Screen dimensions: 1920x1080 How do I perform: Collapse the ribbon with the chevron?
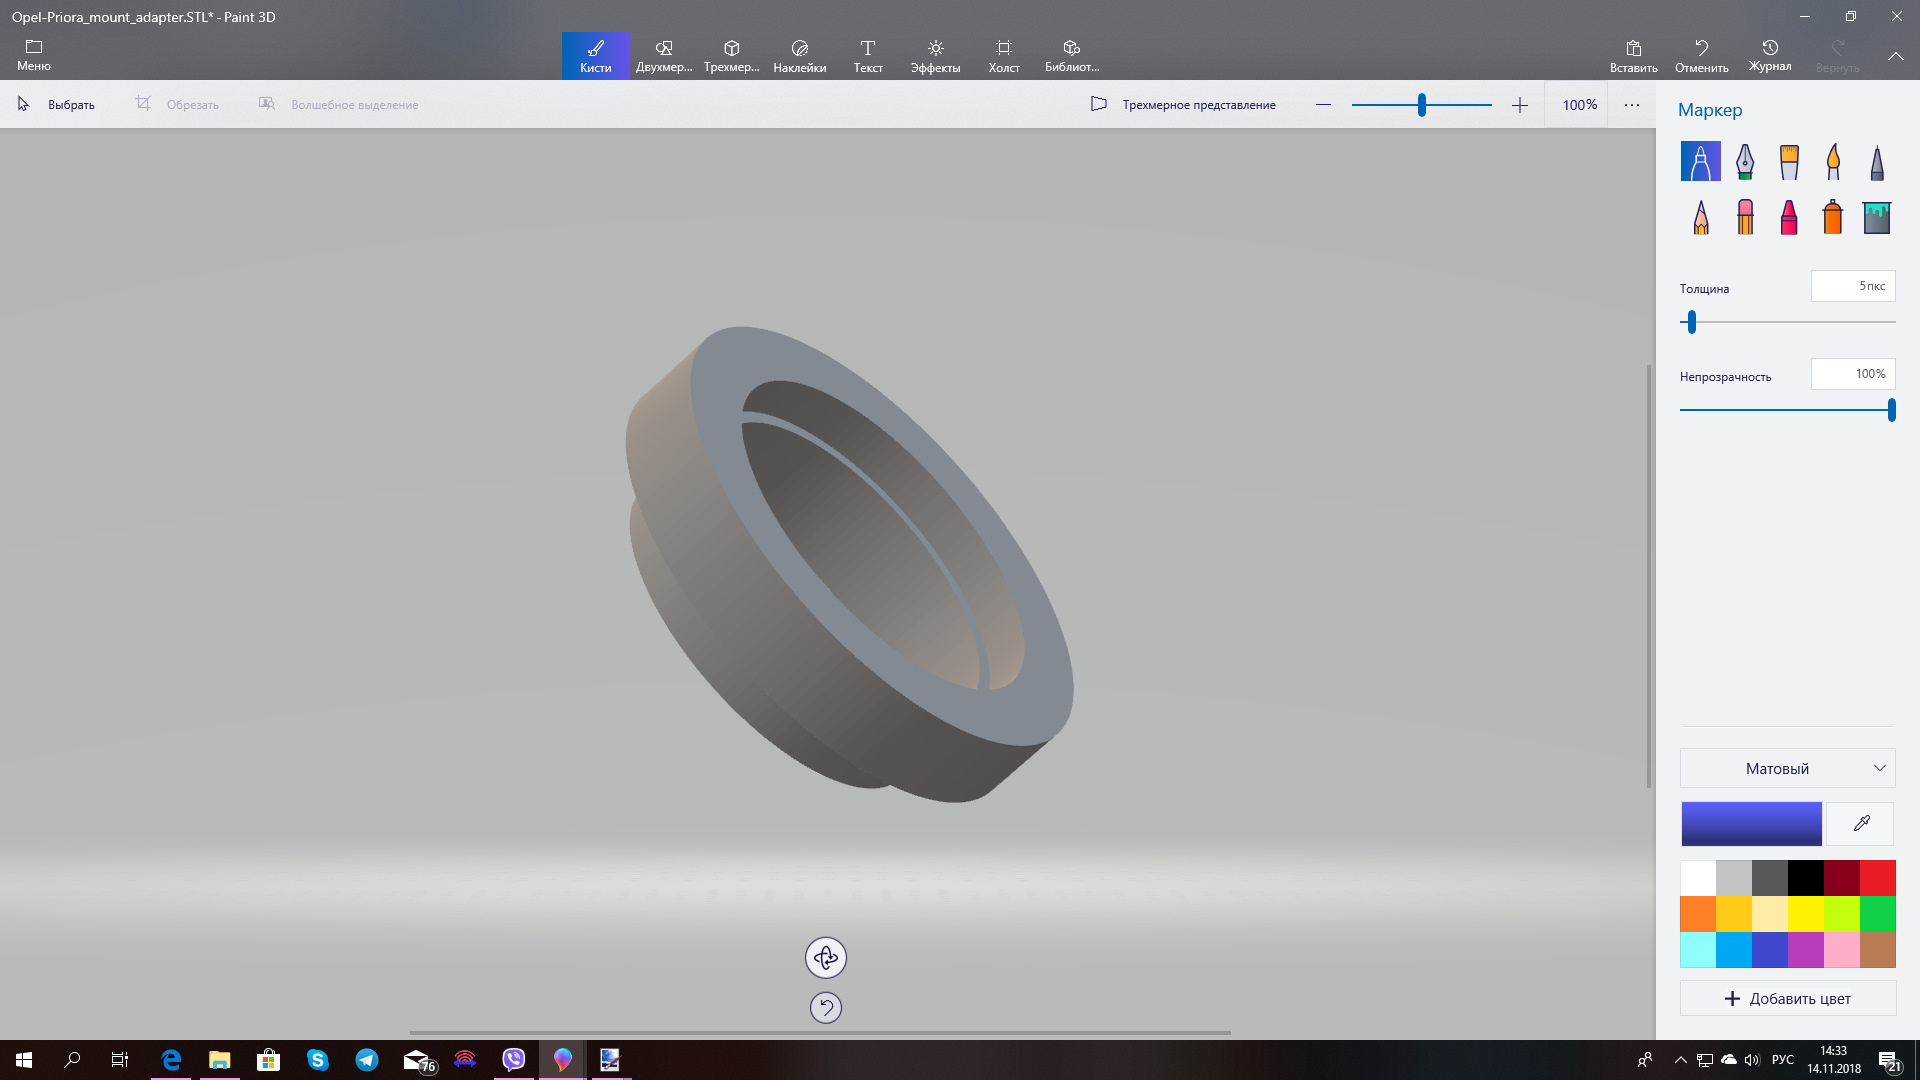point(1895,56)
